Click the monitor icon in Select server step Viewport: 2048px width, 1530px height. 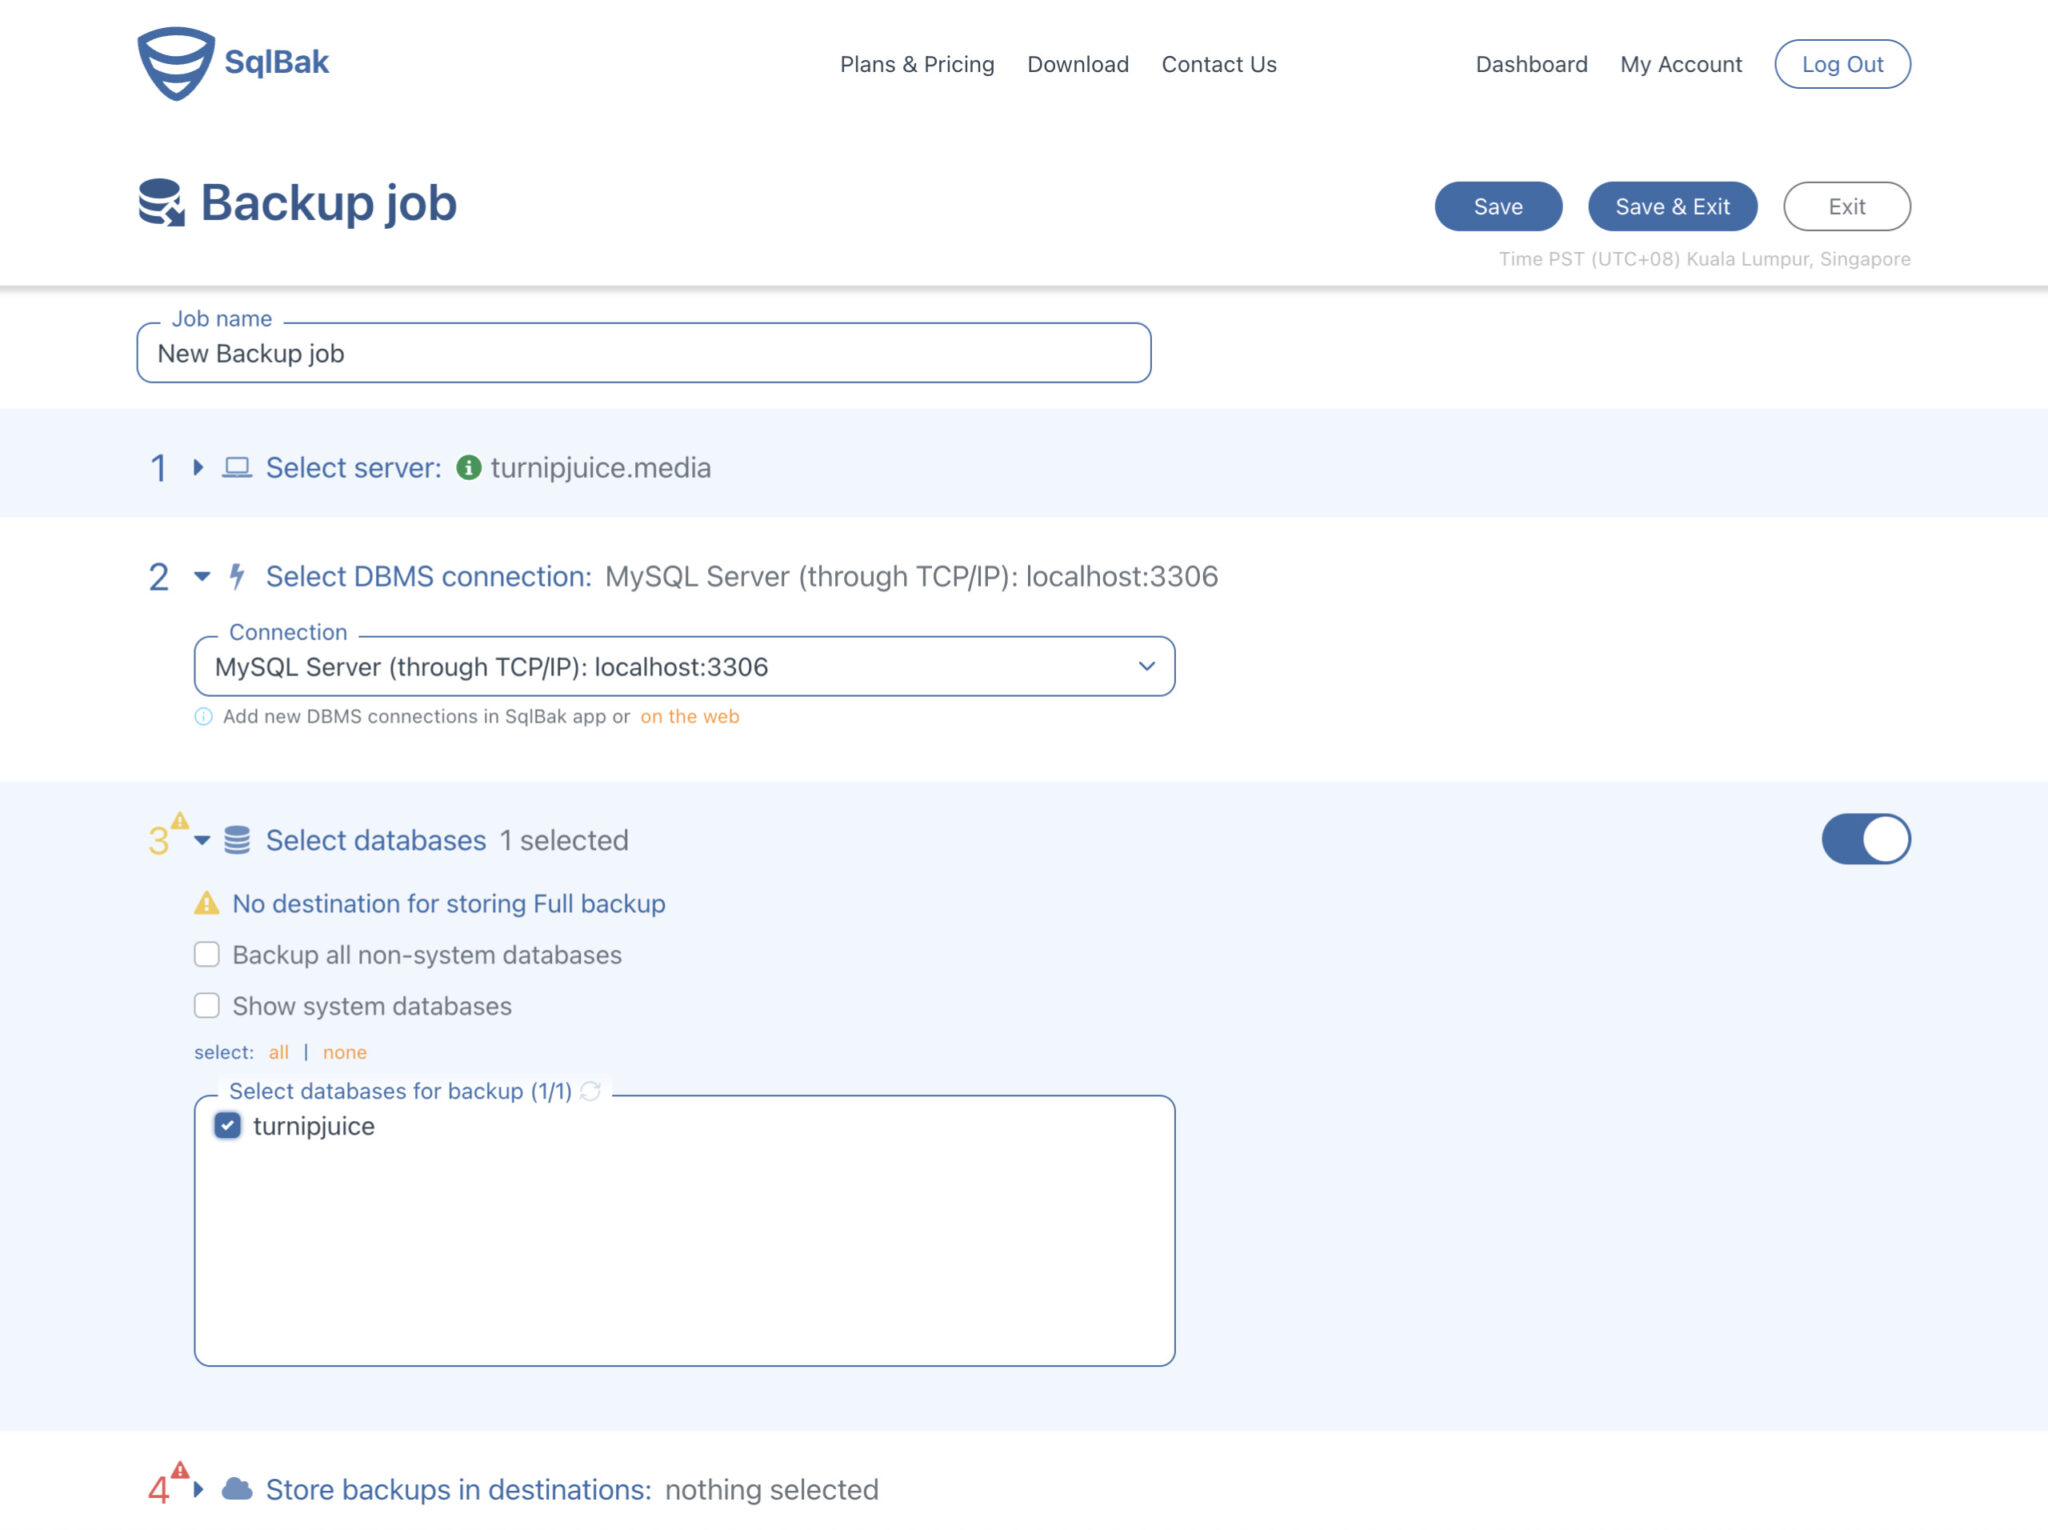click(x=236, y=467)
